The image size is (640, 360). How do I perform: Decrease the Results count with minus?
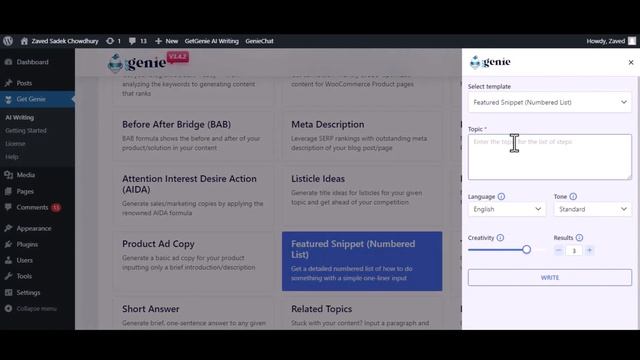558,250
